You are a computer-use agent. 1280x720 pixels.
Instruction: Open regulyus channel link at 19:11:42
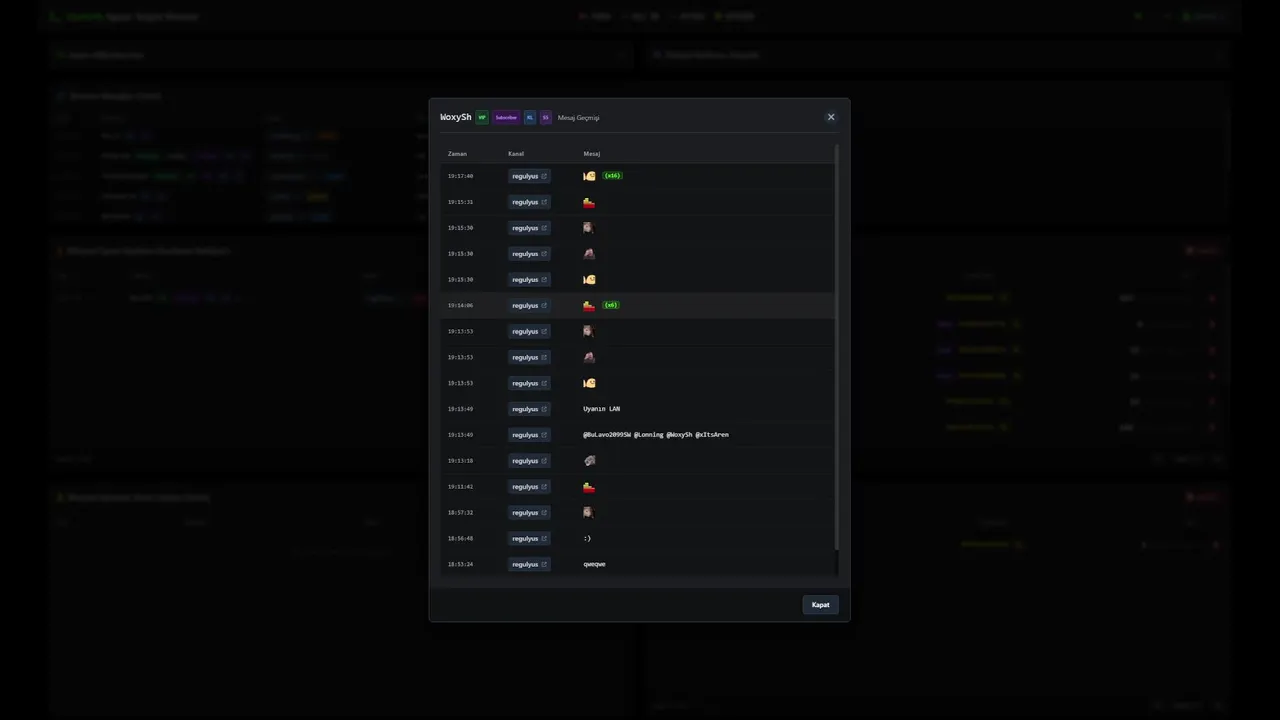(529, 487)
